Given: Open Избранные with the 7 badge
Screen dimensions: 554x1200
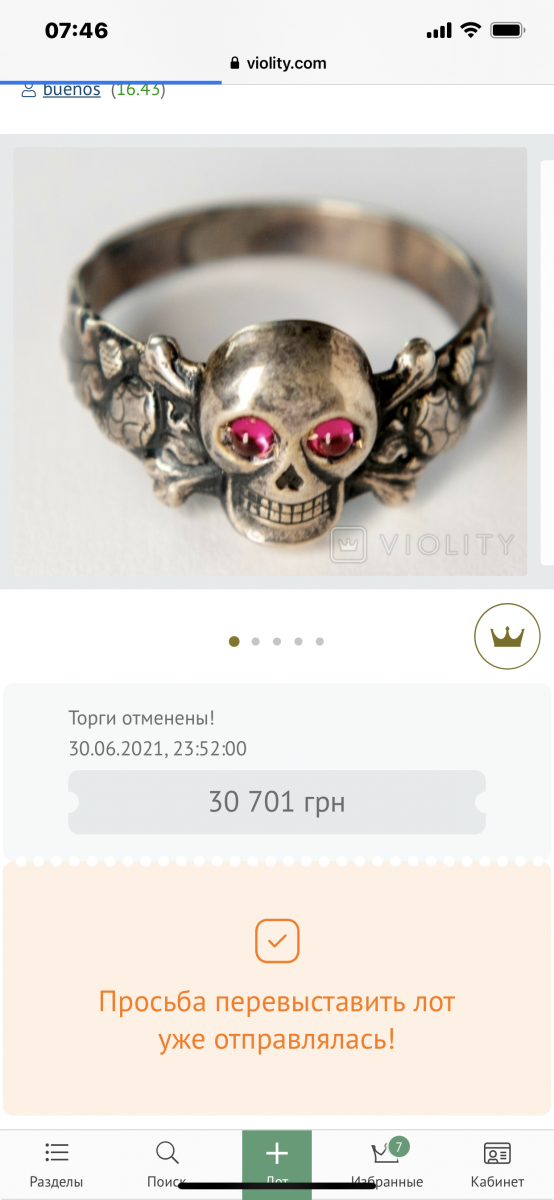Looking at the screenshot, I should coord(387,1152).
